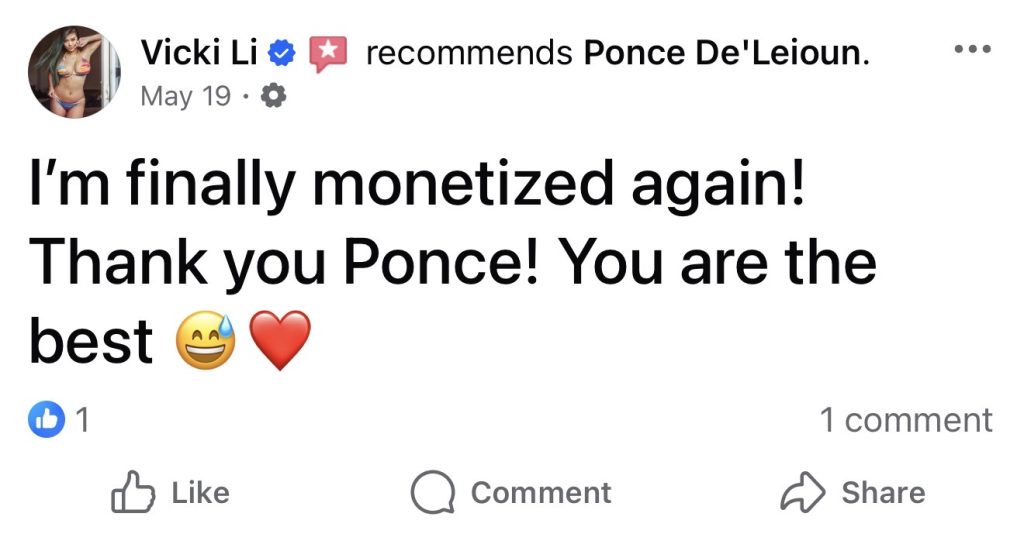Click the May 19 post timestamp
The width and height of the screenshot is (1024, 534).
(x=186, y=97)
